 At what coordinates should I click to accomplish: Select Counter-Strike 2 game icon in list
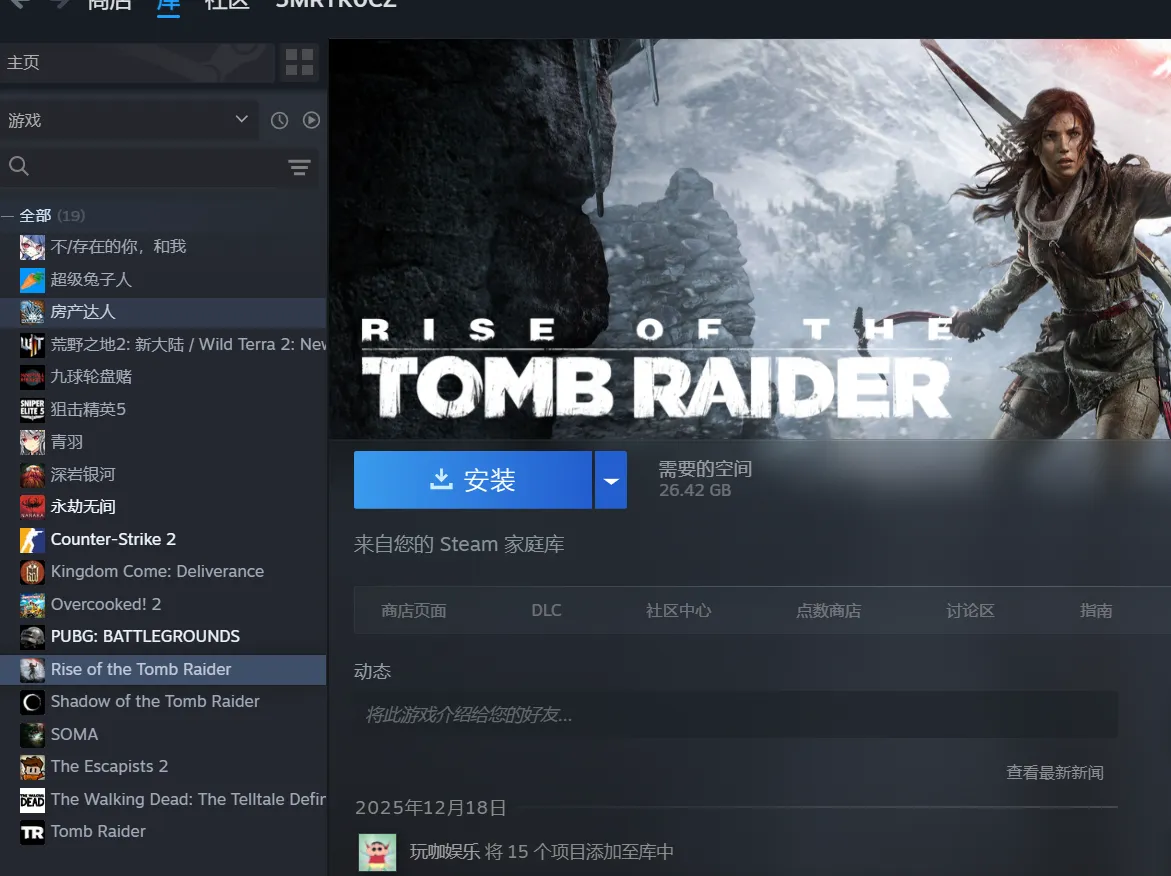pyautogui.click(x=33, y=540)
